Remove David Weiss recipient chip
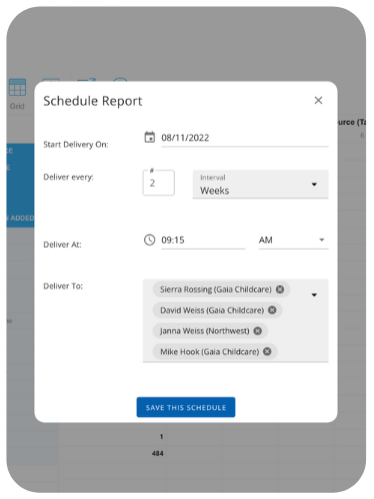374x499 pixels. (x=272, y=310)
